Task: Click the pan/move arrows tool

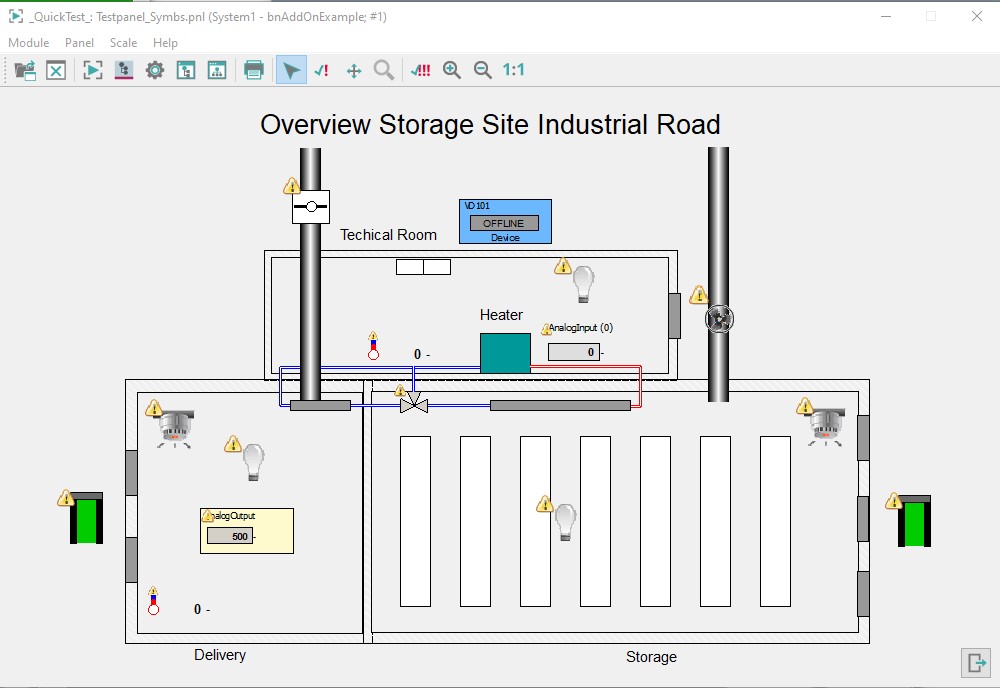Action: pyautogui.click(x=353, y=70)
